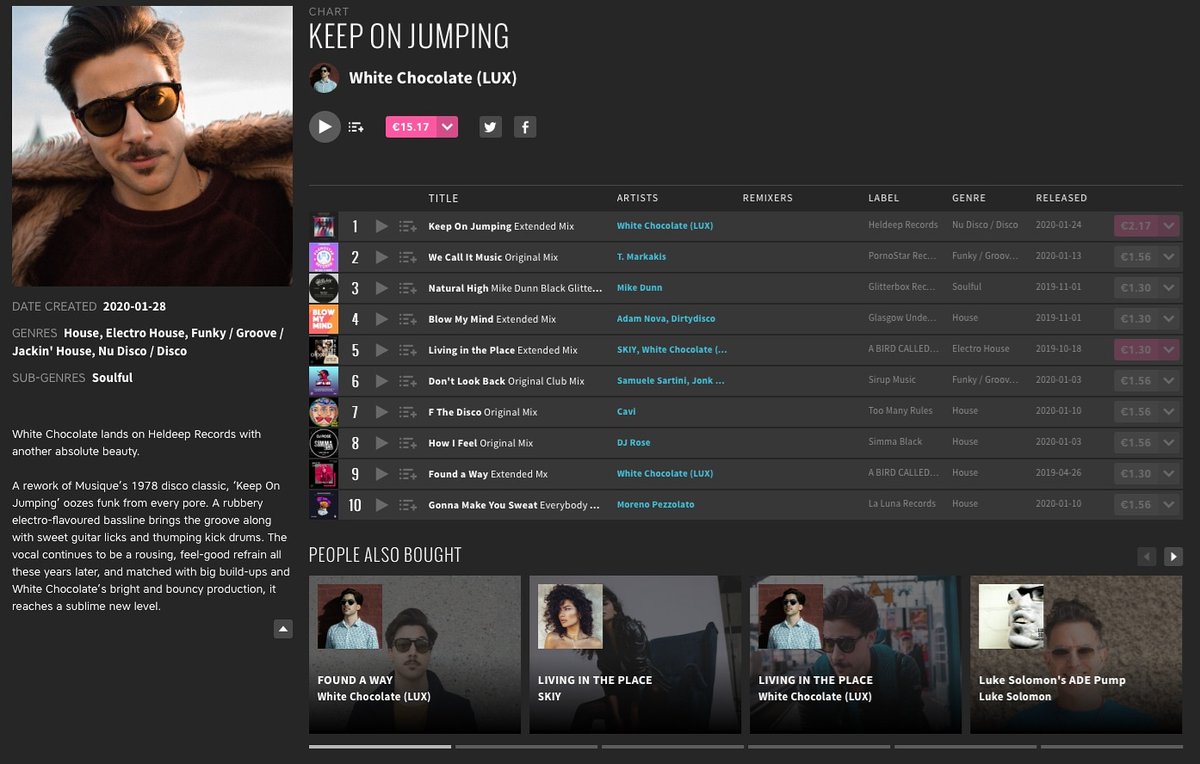This screenshot has height=764, width=1200.
Task: Expand price options for Living in the Place
Action: pyautogui.click(x=1168, y=350)
